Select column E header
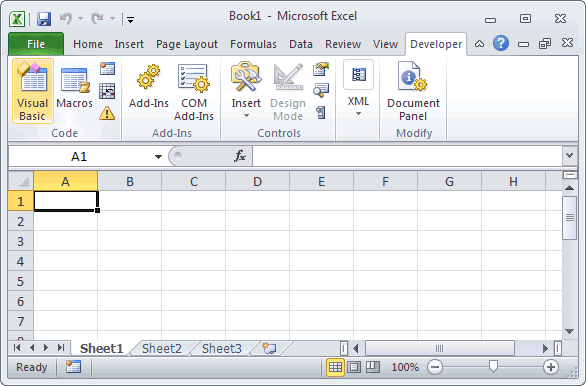 321,181
